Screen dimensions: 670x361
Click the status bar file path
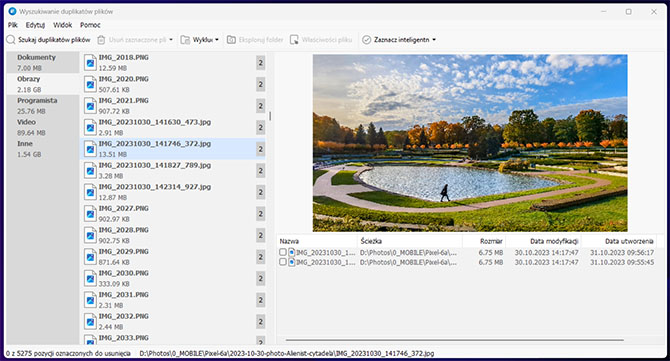click(x=287, y=353)
